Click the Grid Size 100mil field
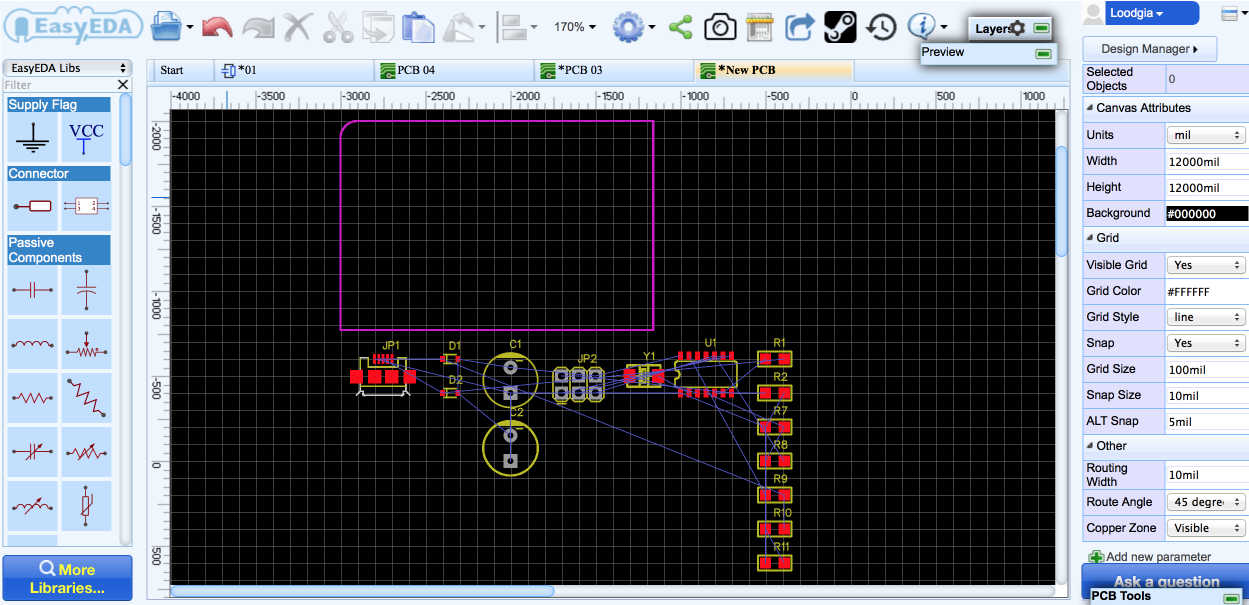 tap(1207, 369)
